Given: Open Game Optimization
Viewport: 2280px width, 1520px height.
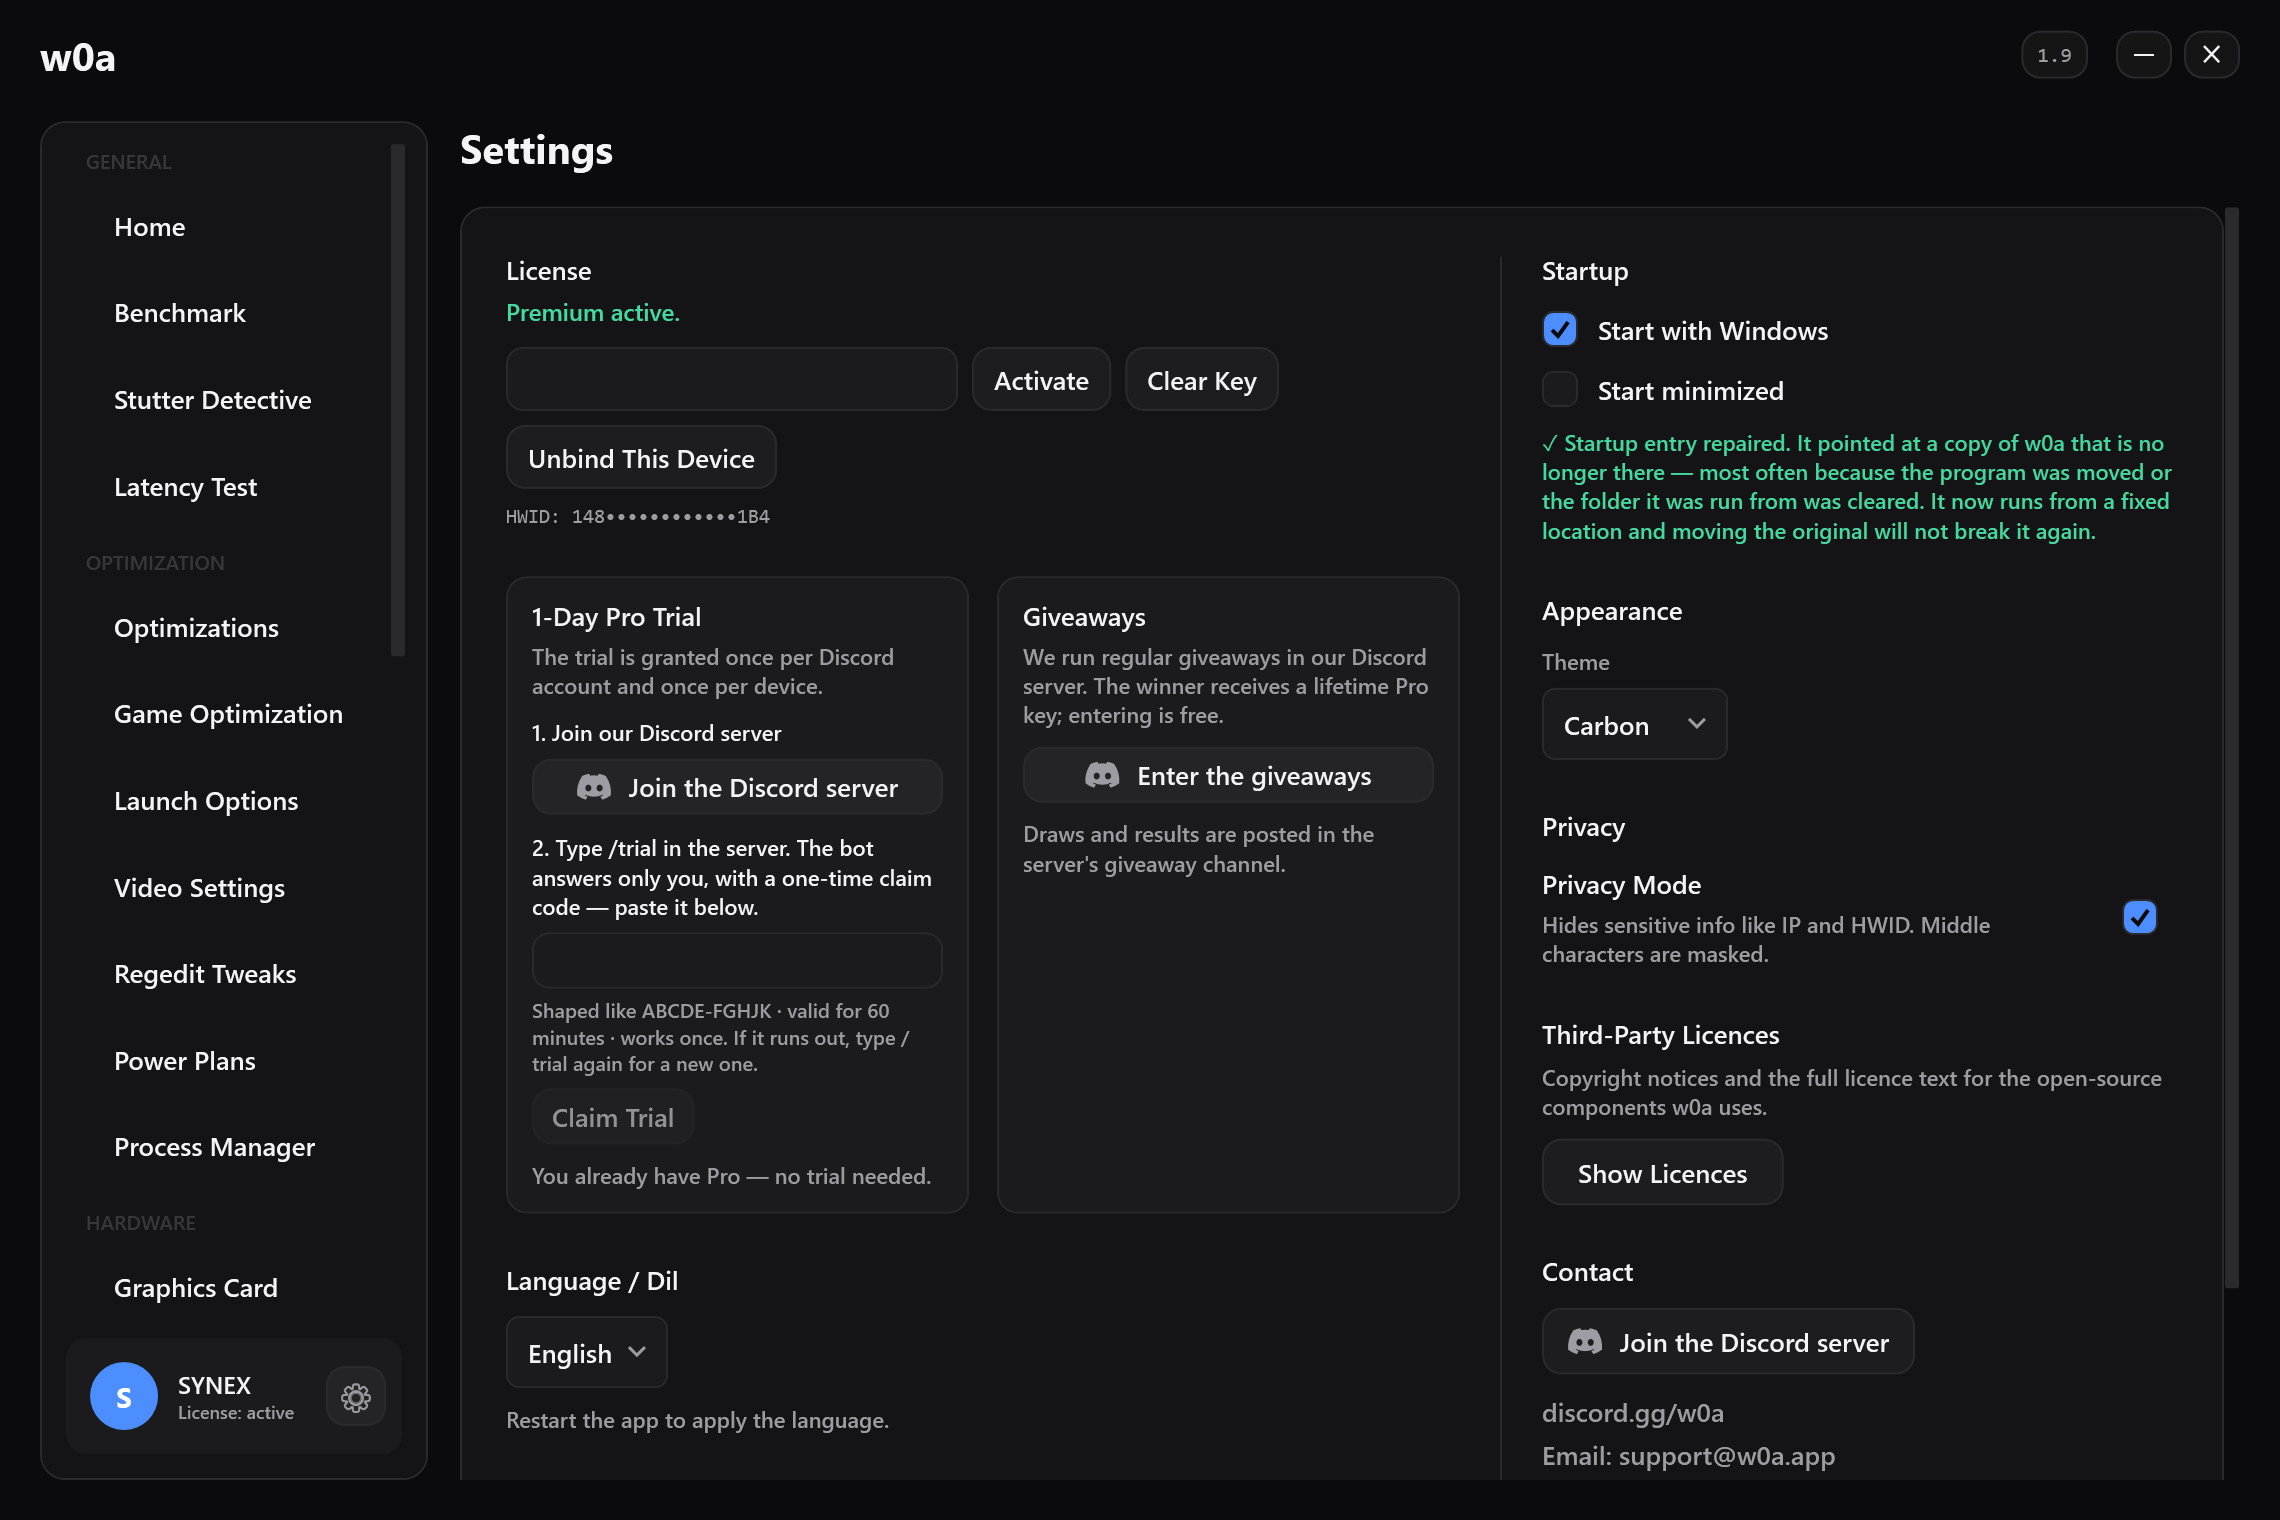Looking at the screenshot, I should click(229, 714).
